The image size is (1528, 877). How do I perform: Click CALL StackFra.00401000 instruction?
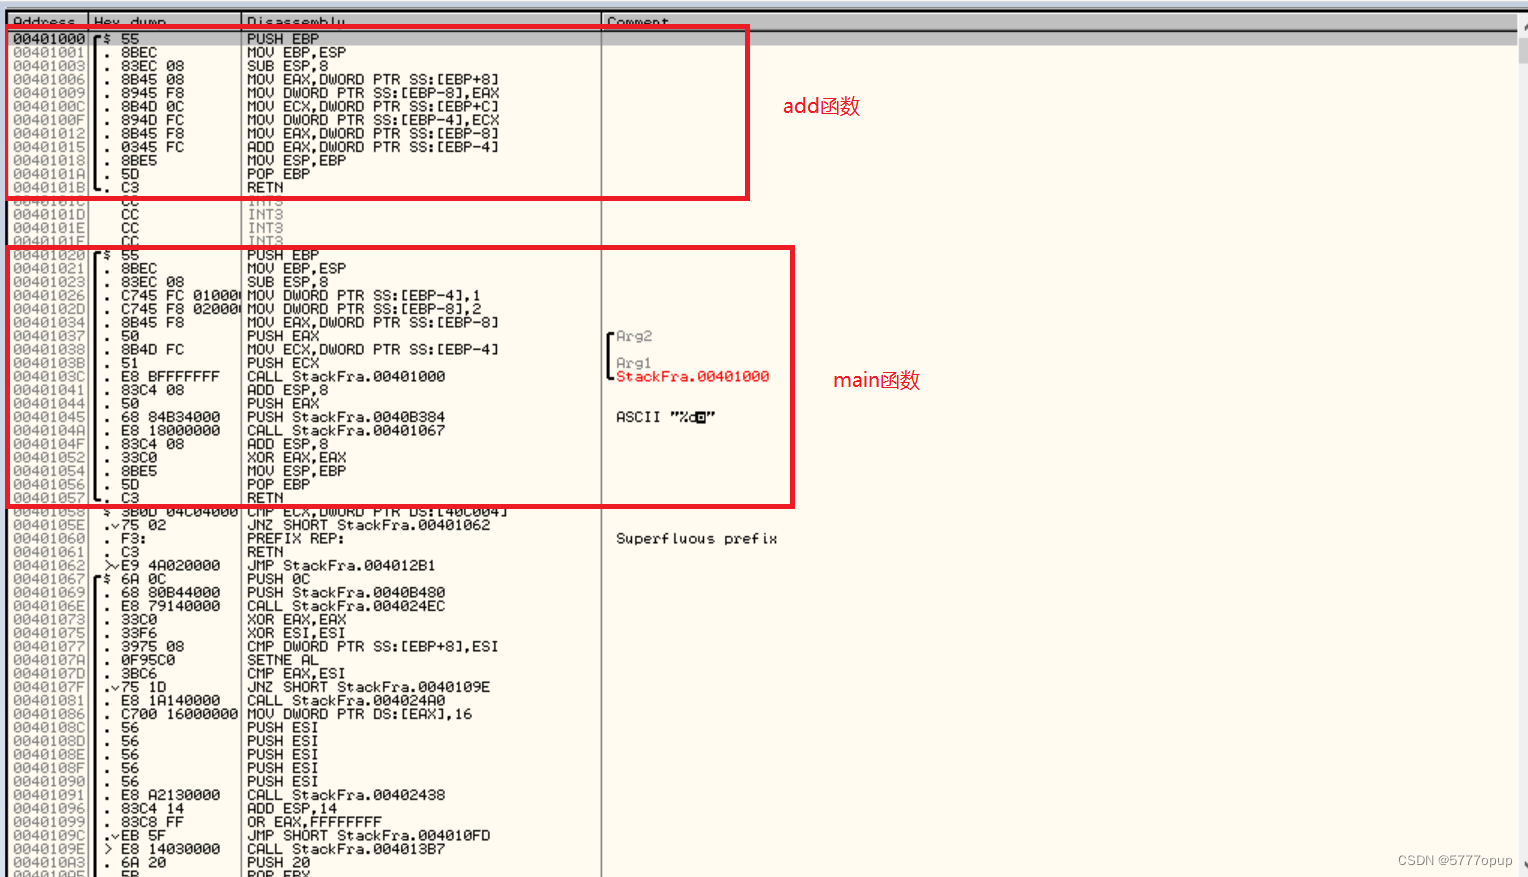pyautogui.click(x=346, y=376)
